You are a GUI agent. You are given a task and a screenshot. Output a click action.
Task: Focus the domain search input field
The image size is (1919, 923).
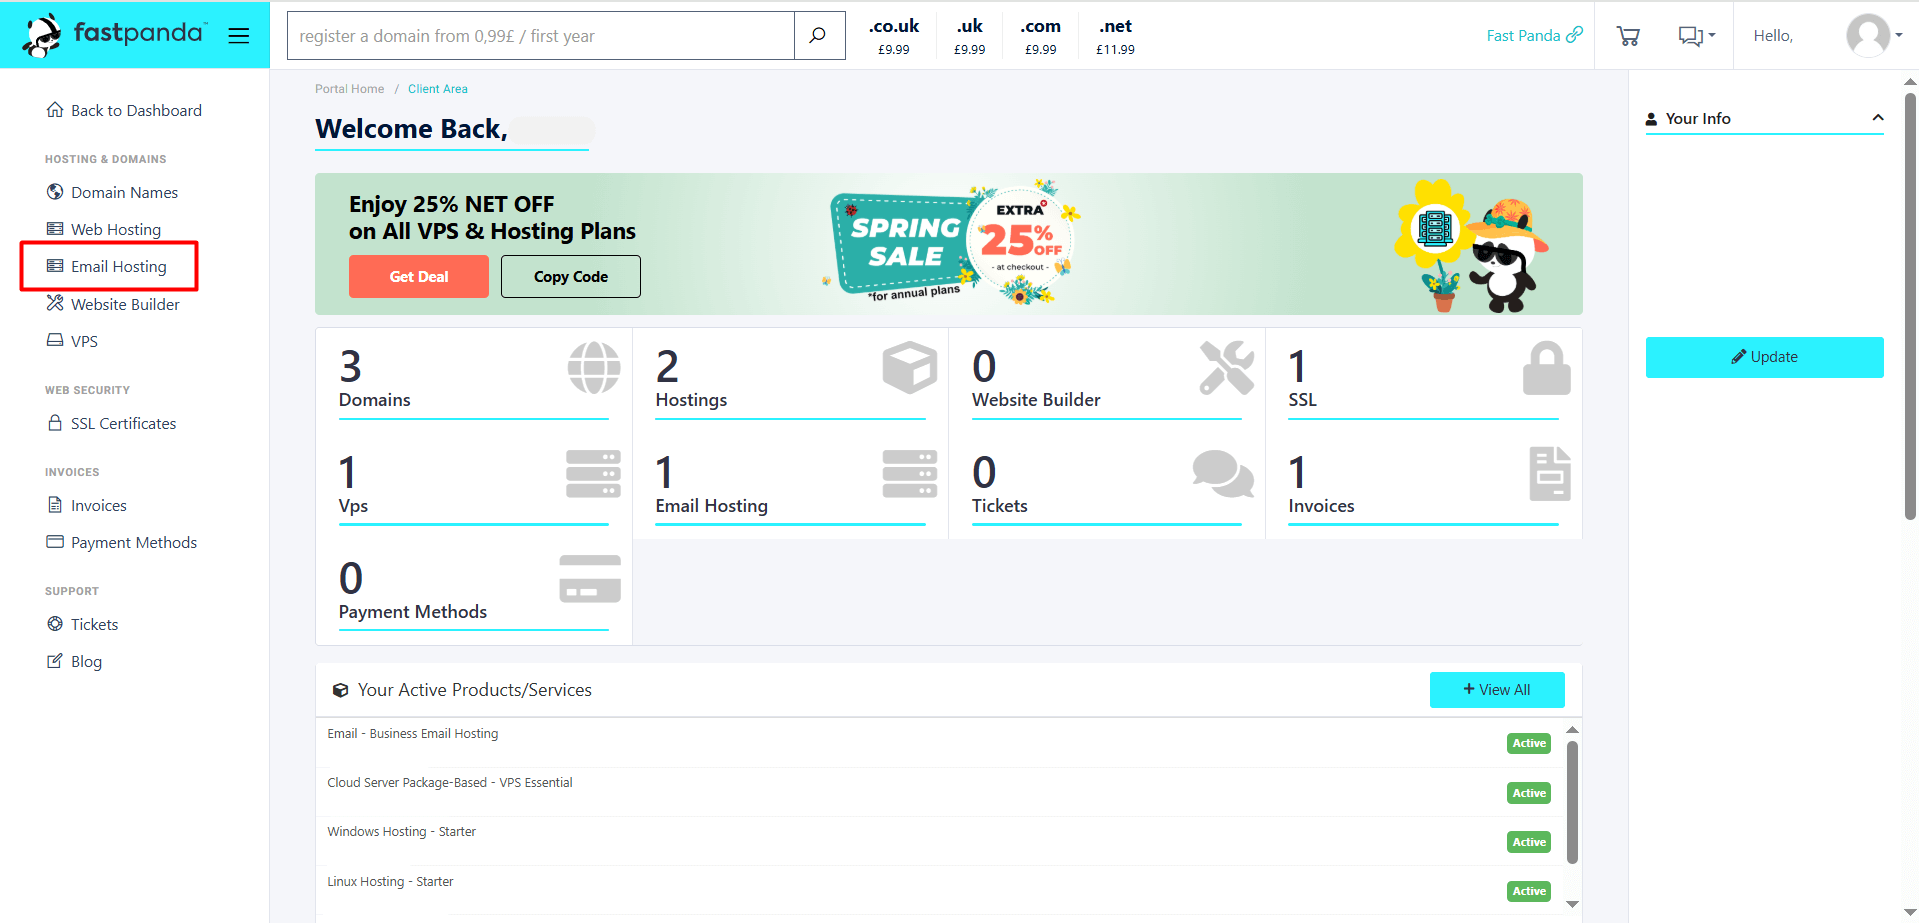541,36
